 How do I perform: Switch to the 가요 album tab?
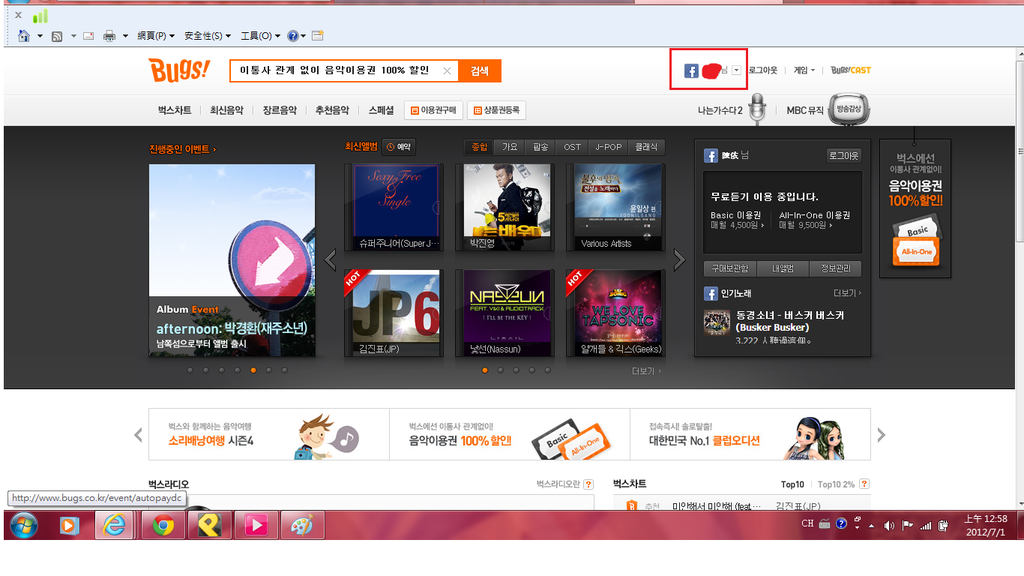coord(509,148)
